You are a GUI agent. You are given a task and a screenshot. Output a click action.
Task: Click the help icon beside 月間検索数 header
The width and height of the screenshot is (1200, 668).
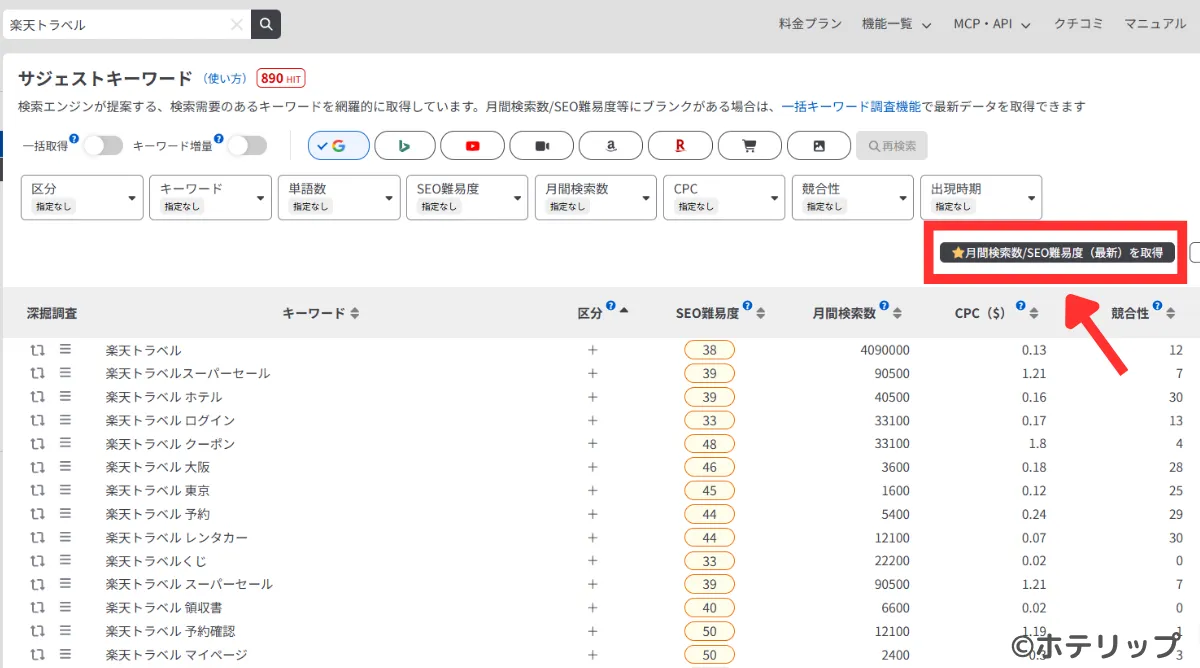[884, 306]
